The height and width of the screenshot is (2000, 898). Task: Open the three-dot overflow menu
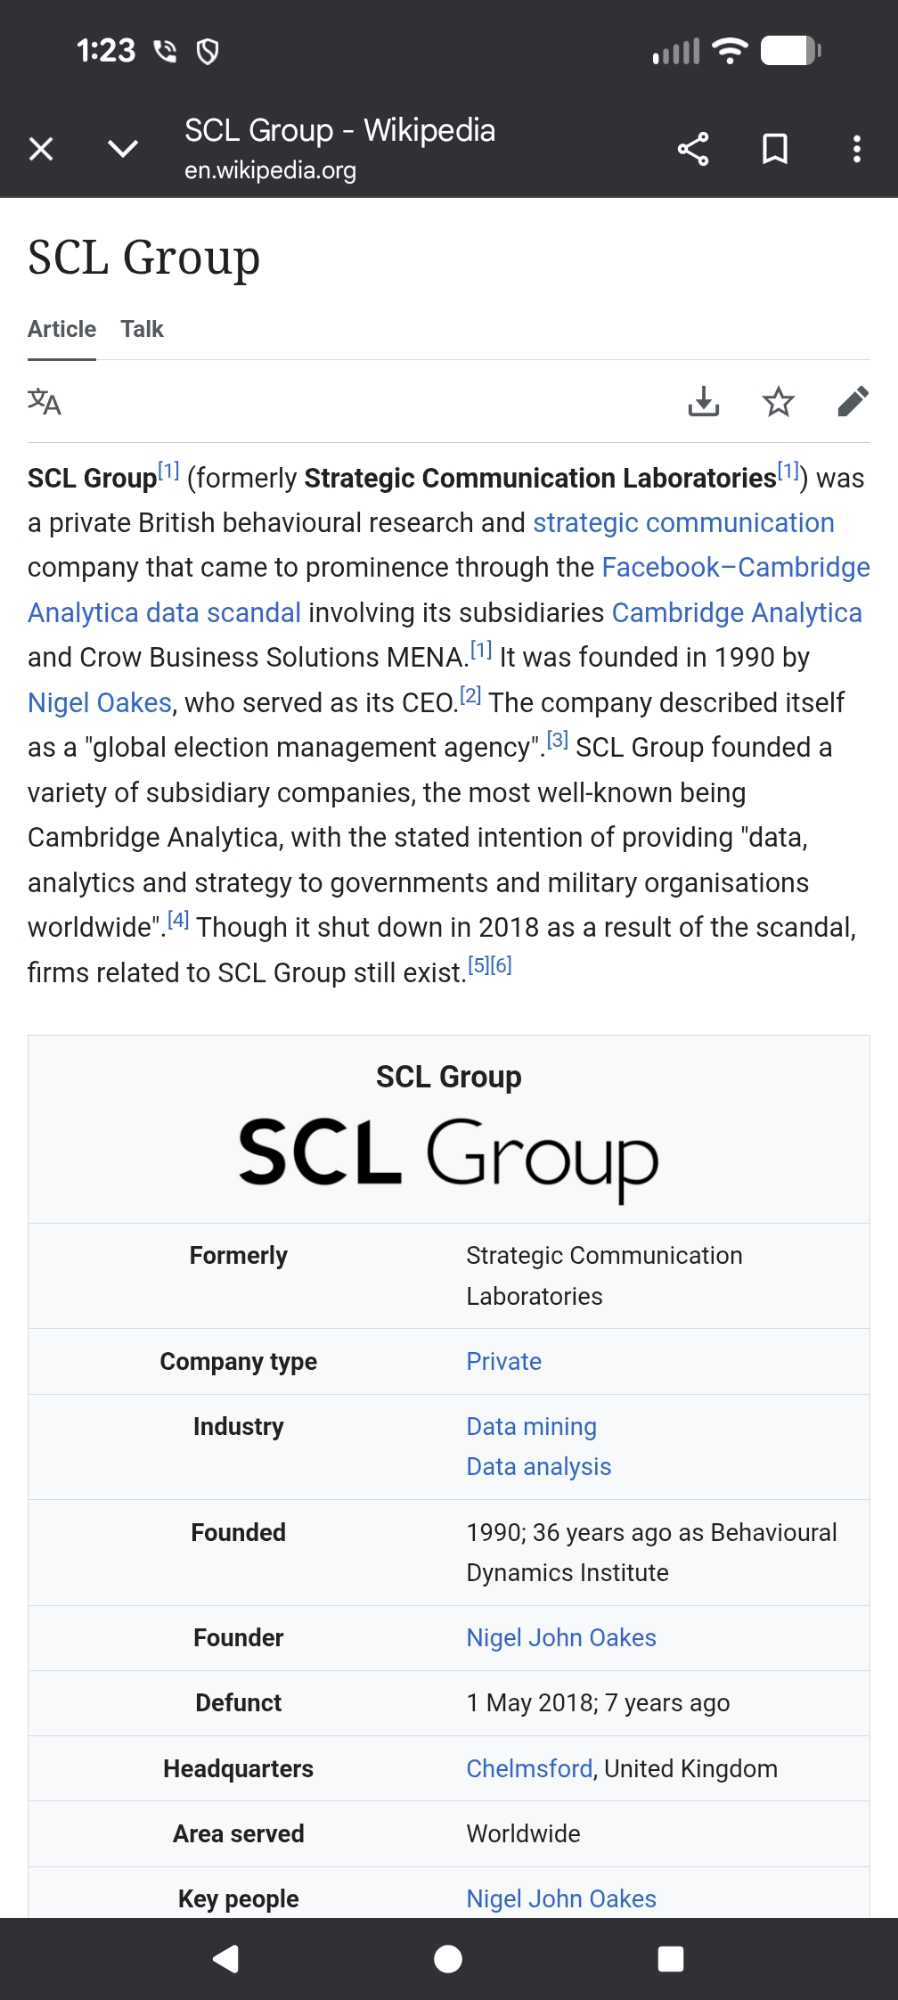tap(856, 149)
